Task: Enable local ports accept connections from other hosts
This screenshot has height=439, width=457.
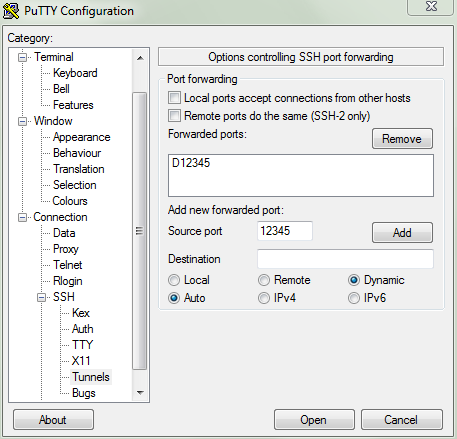Action: (x=174, y=98)
